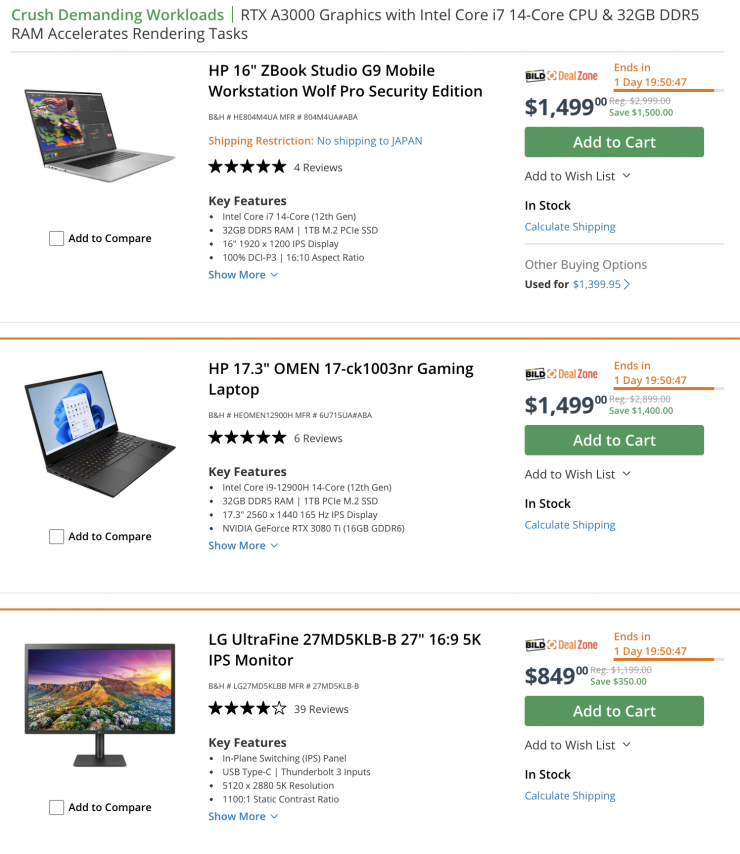Image resolution: width=740 pixels, height=854 pixels.
Task: Open Add to Wish List dropdown for LG monitor
Action: pos(578,745)
